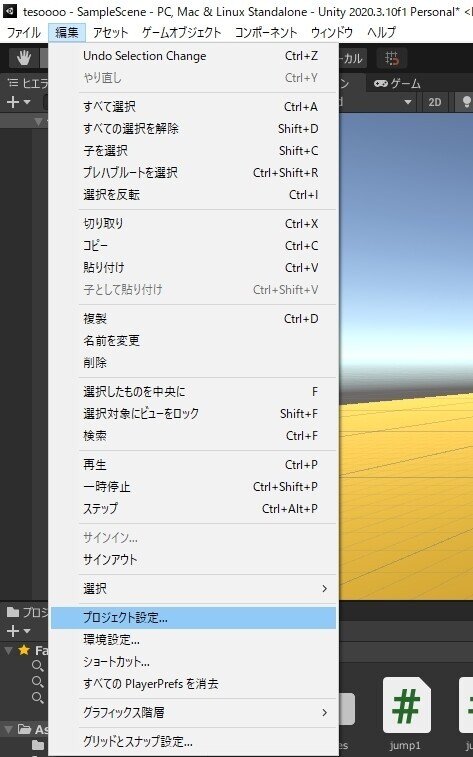Close the 編集 menu in menu bar
473x757 pixels.
click(x=67, y=32)
